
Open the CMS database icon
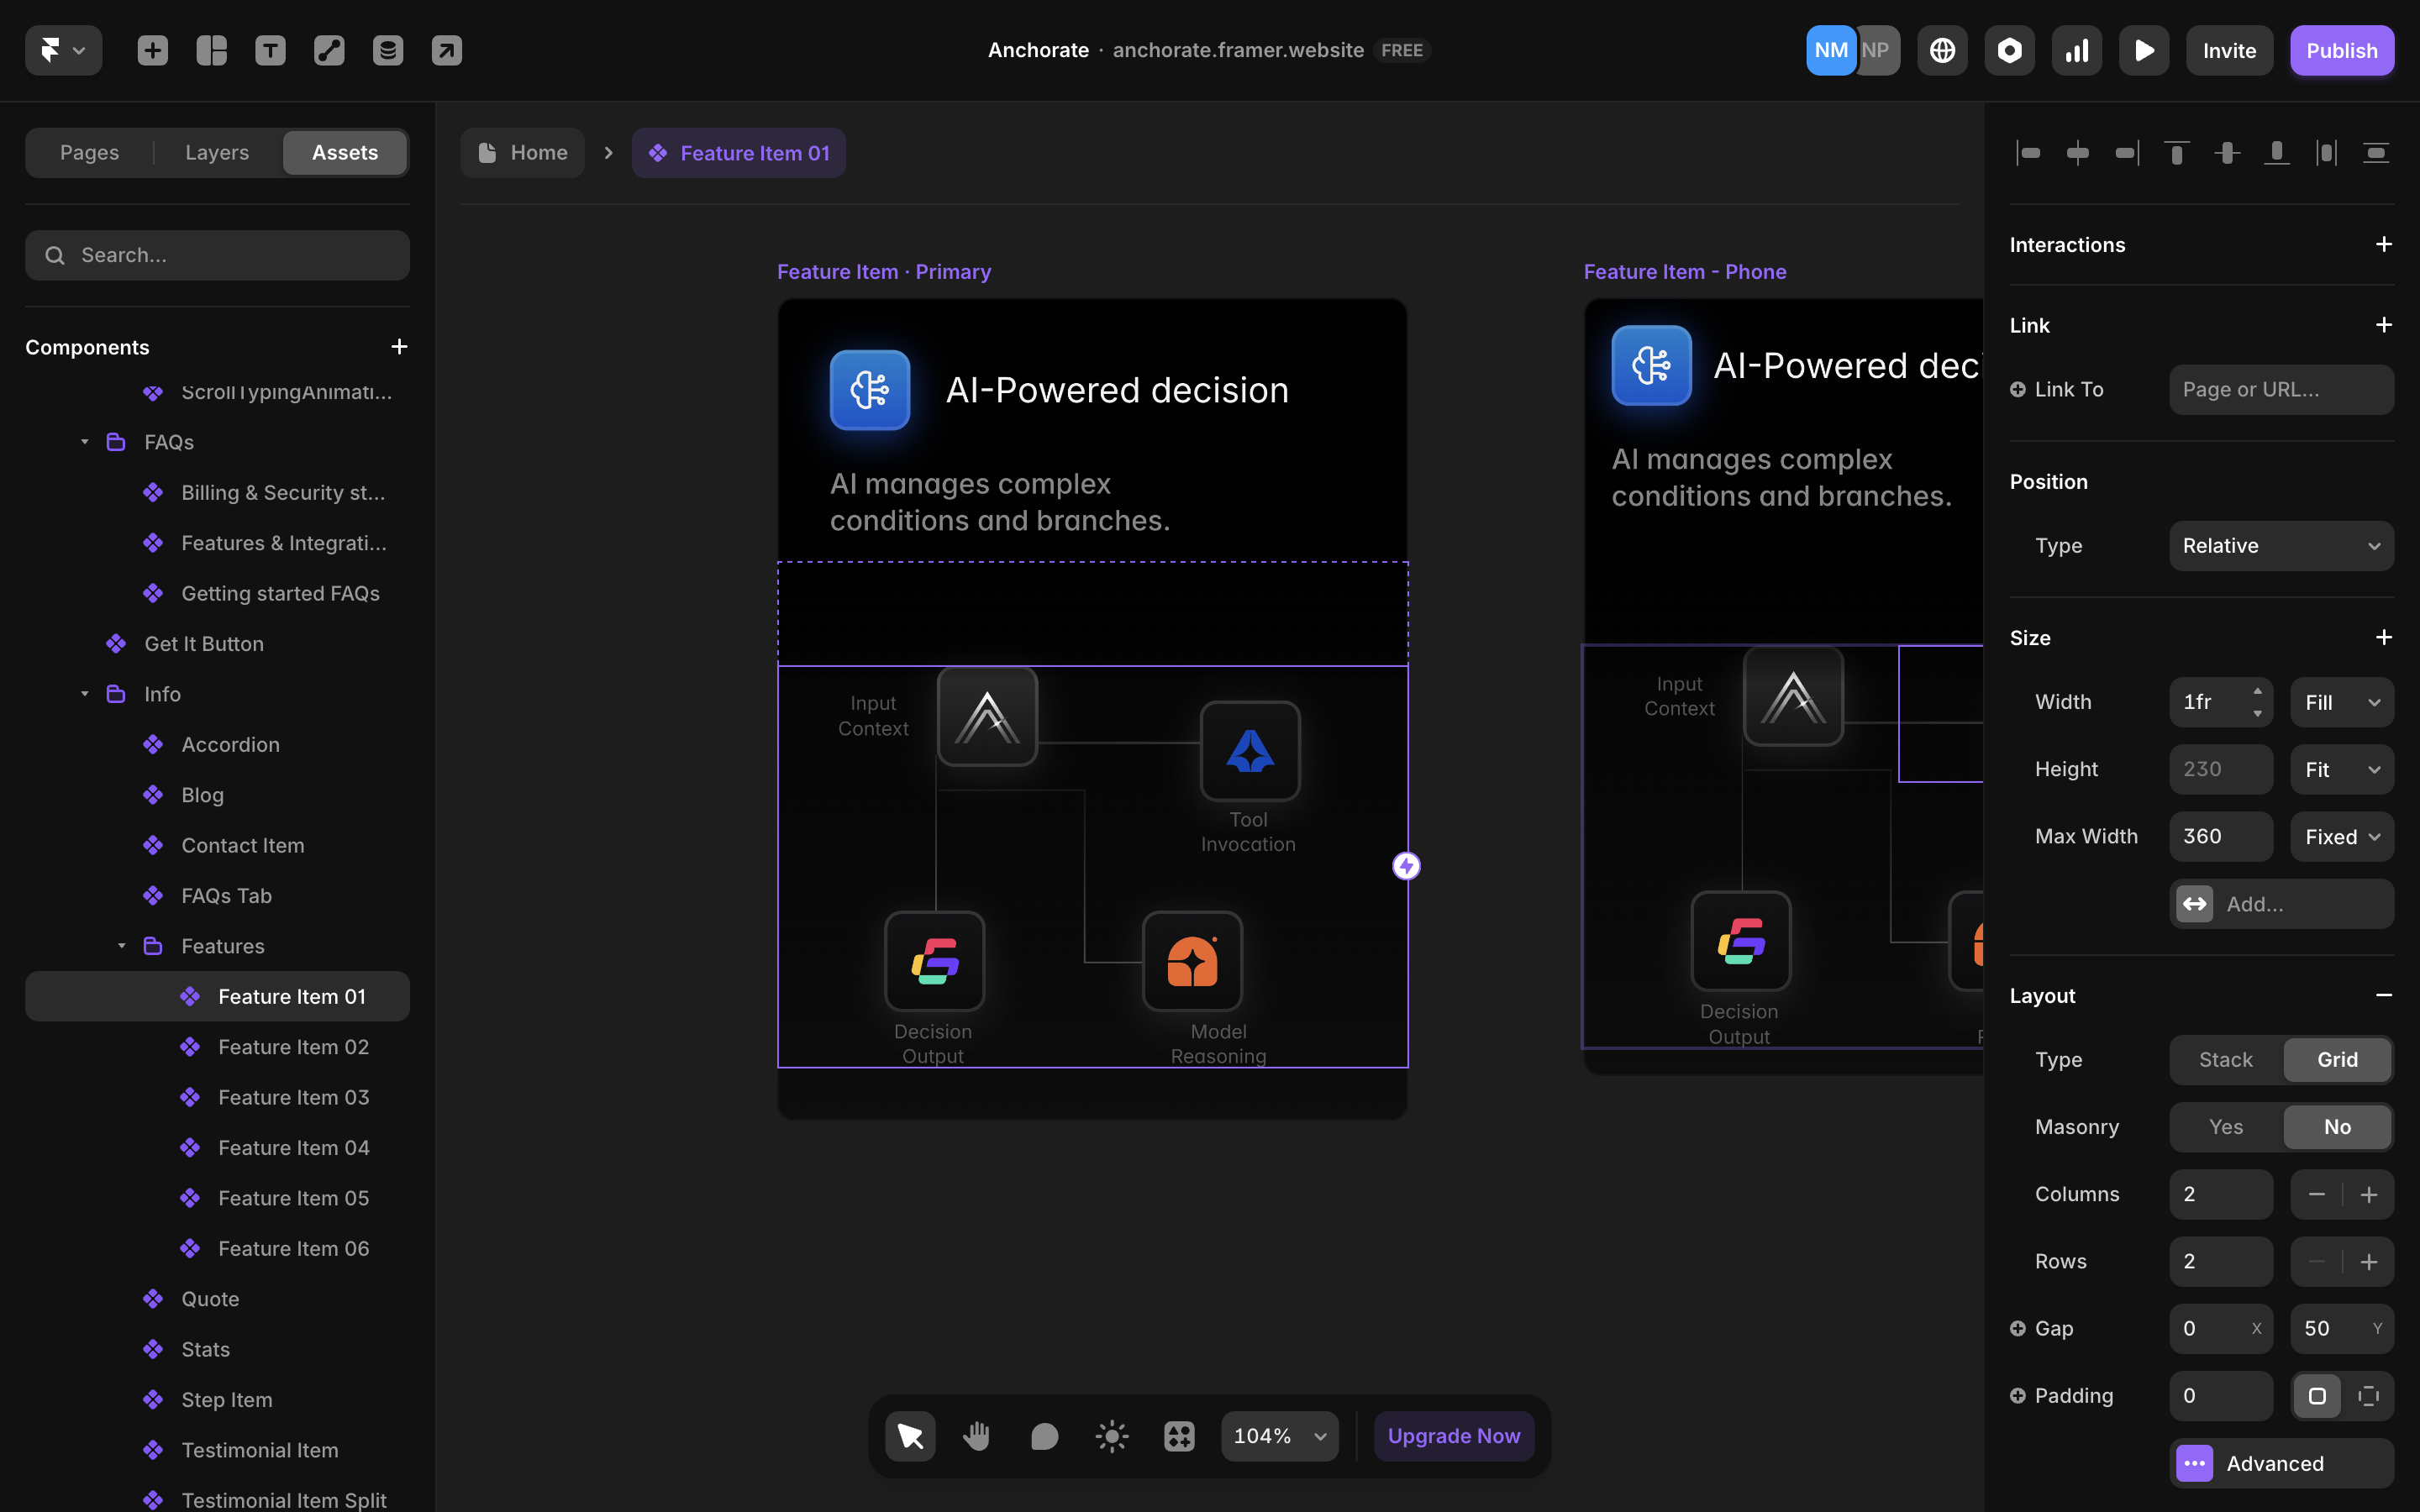tap(388, 50)
